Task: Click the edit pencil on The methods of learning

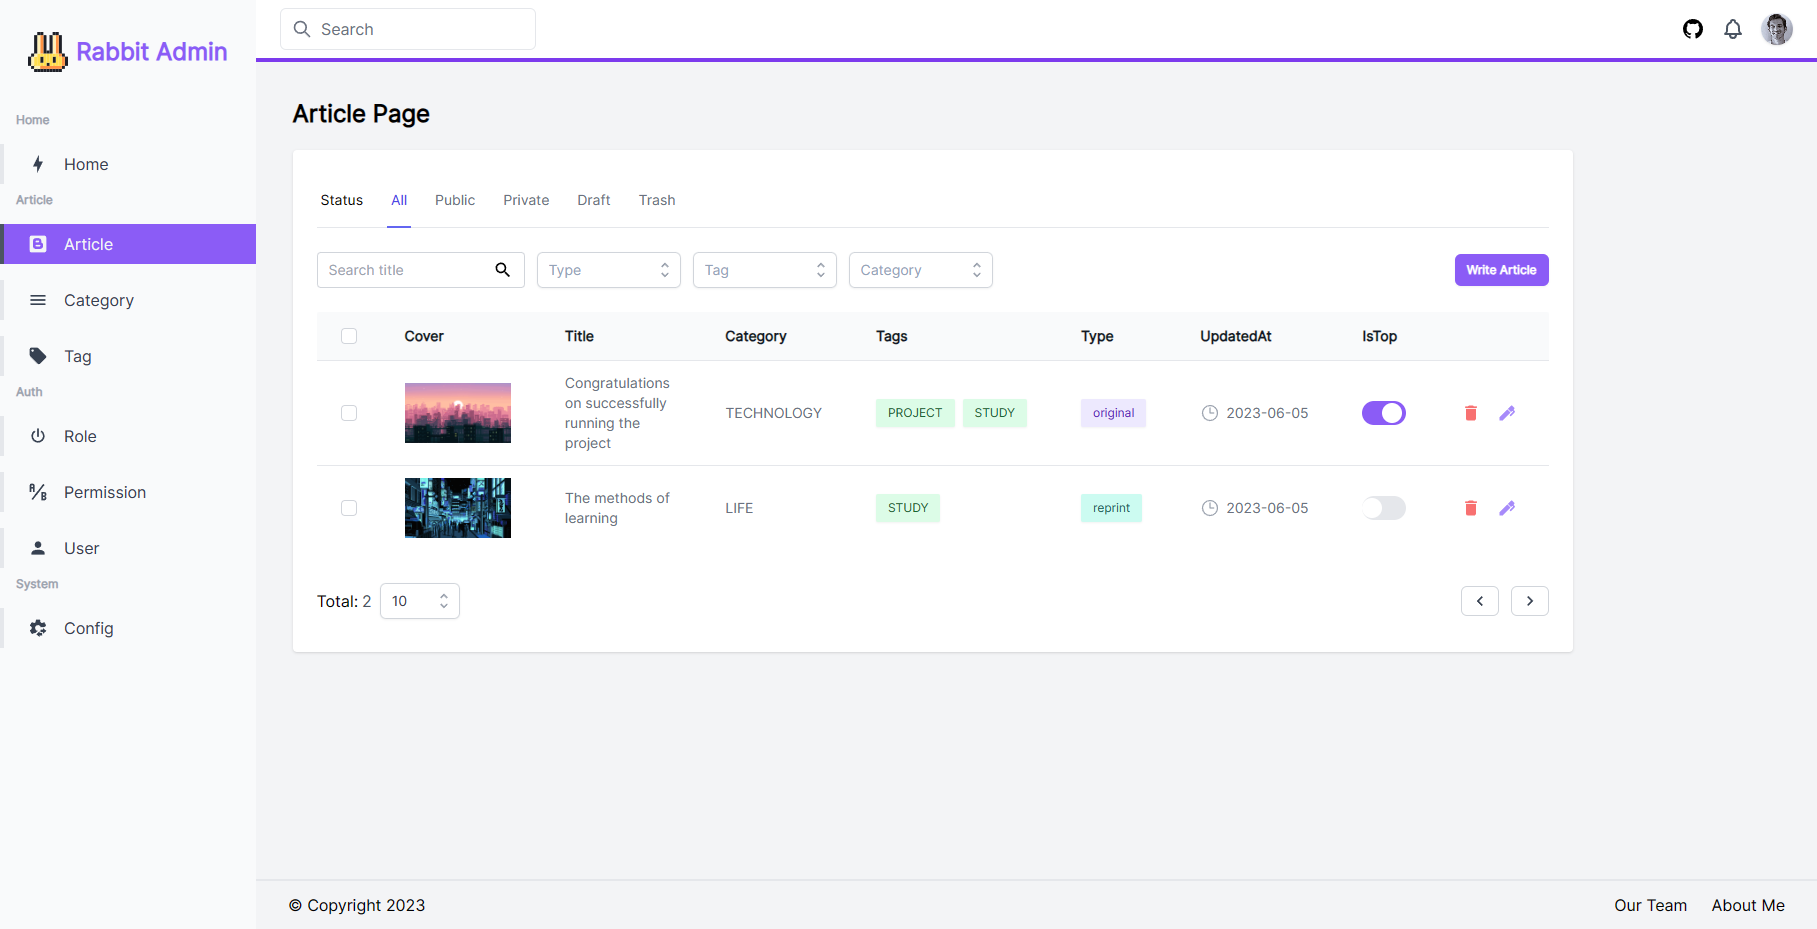Action: tap(1507, 507)
